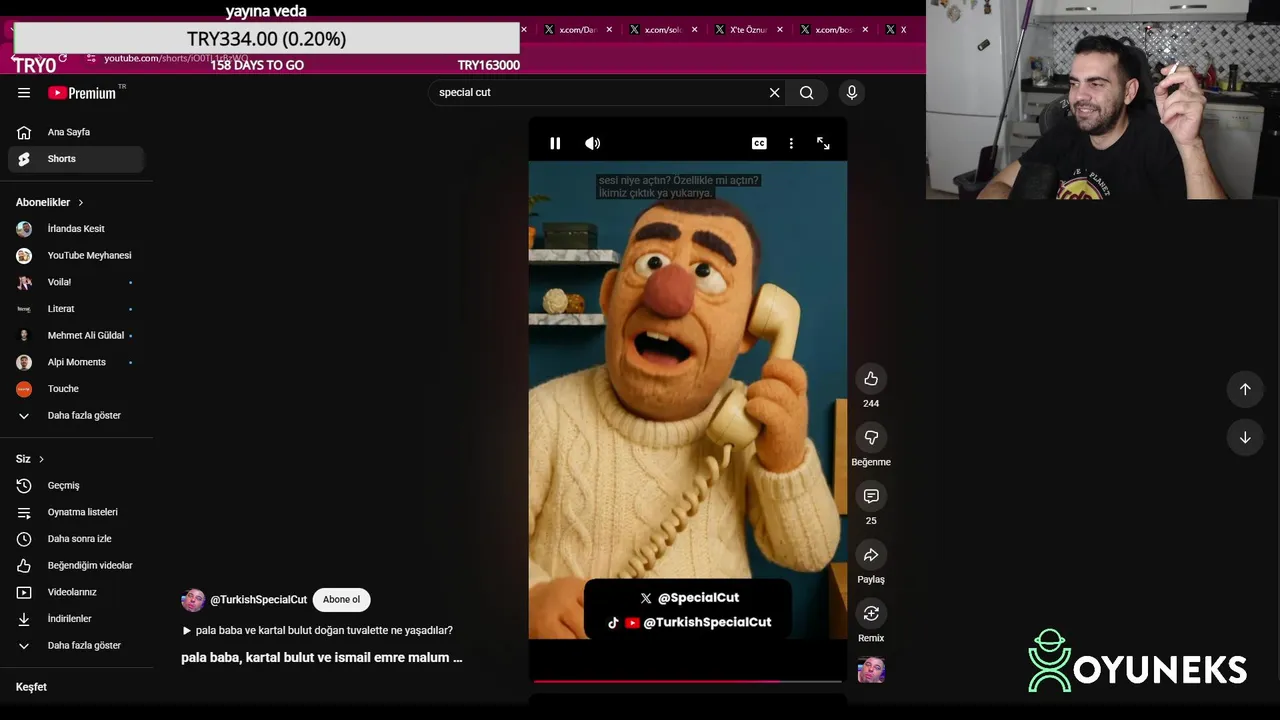
Task: Expand the Siz section chevron
Action: [41, 459]
